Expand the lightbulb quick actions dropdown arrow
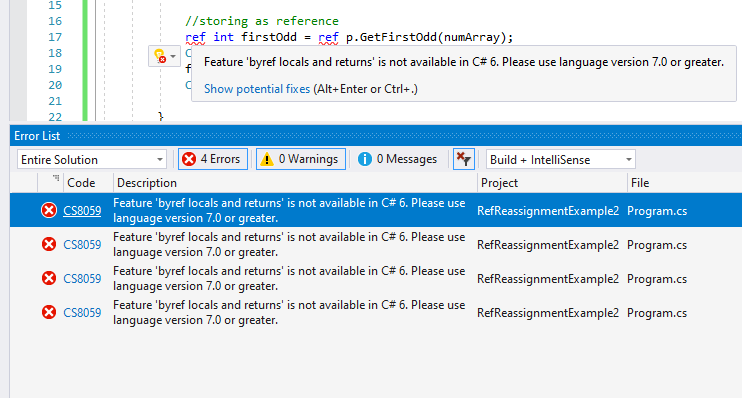This screenshot has height=398, width=742. click(173, 56)
